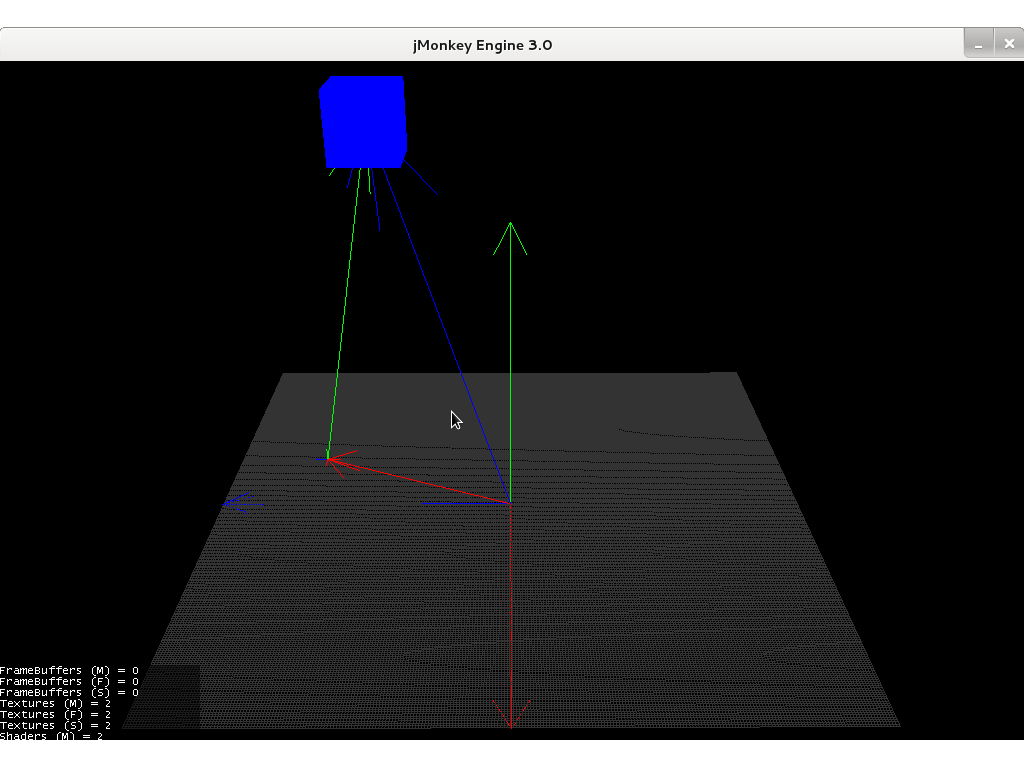1024x768 pixels.
Task: Click the small blue arrow on terrain's left edge
Action: pos(240,501)
